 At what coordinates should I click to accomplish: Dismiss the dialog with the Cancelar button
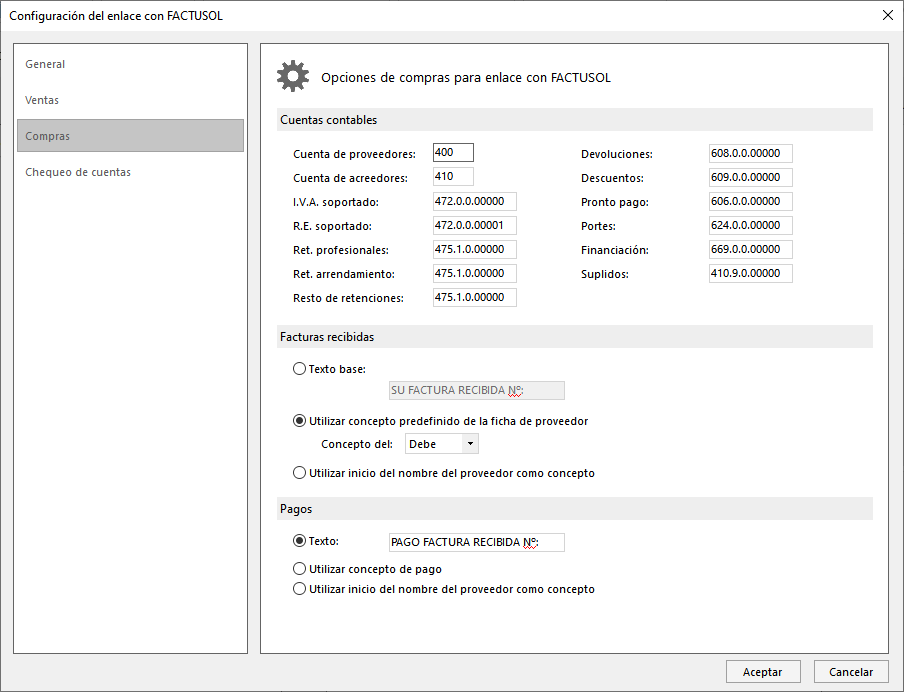(x=851, y=672)
